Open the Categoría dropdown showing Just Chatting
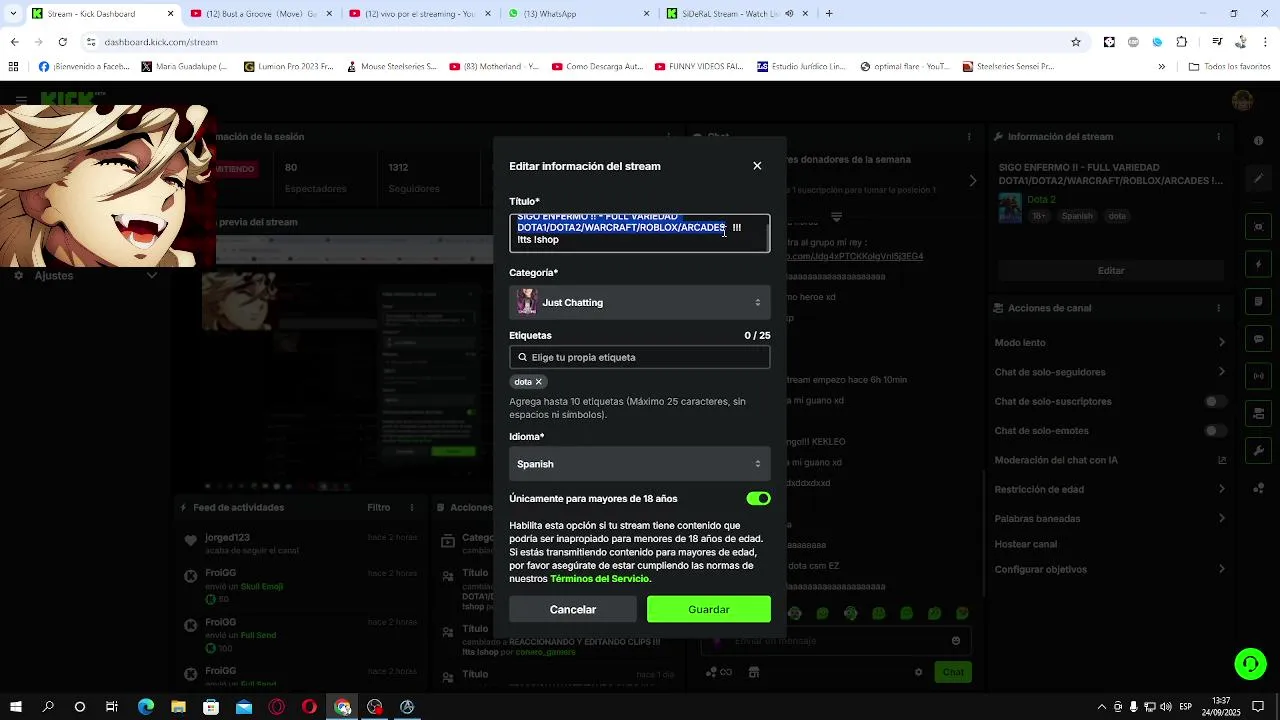 pyautogui.click(x=639, y=302)
